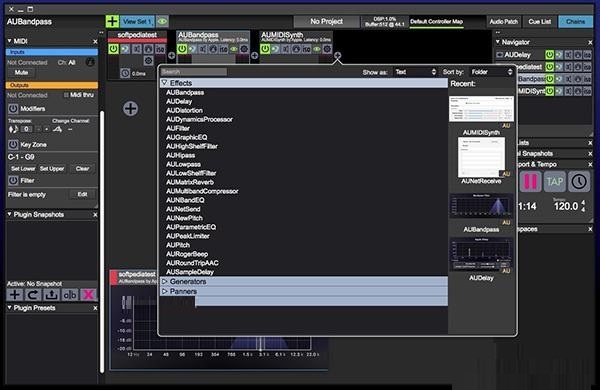
Task: Toggle View Set eye visibility icon
Action: (x=162, y=21)
